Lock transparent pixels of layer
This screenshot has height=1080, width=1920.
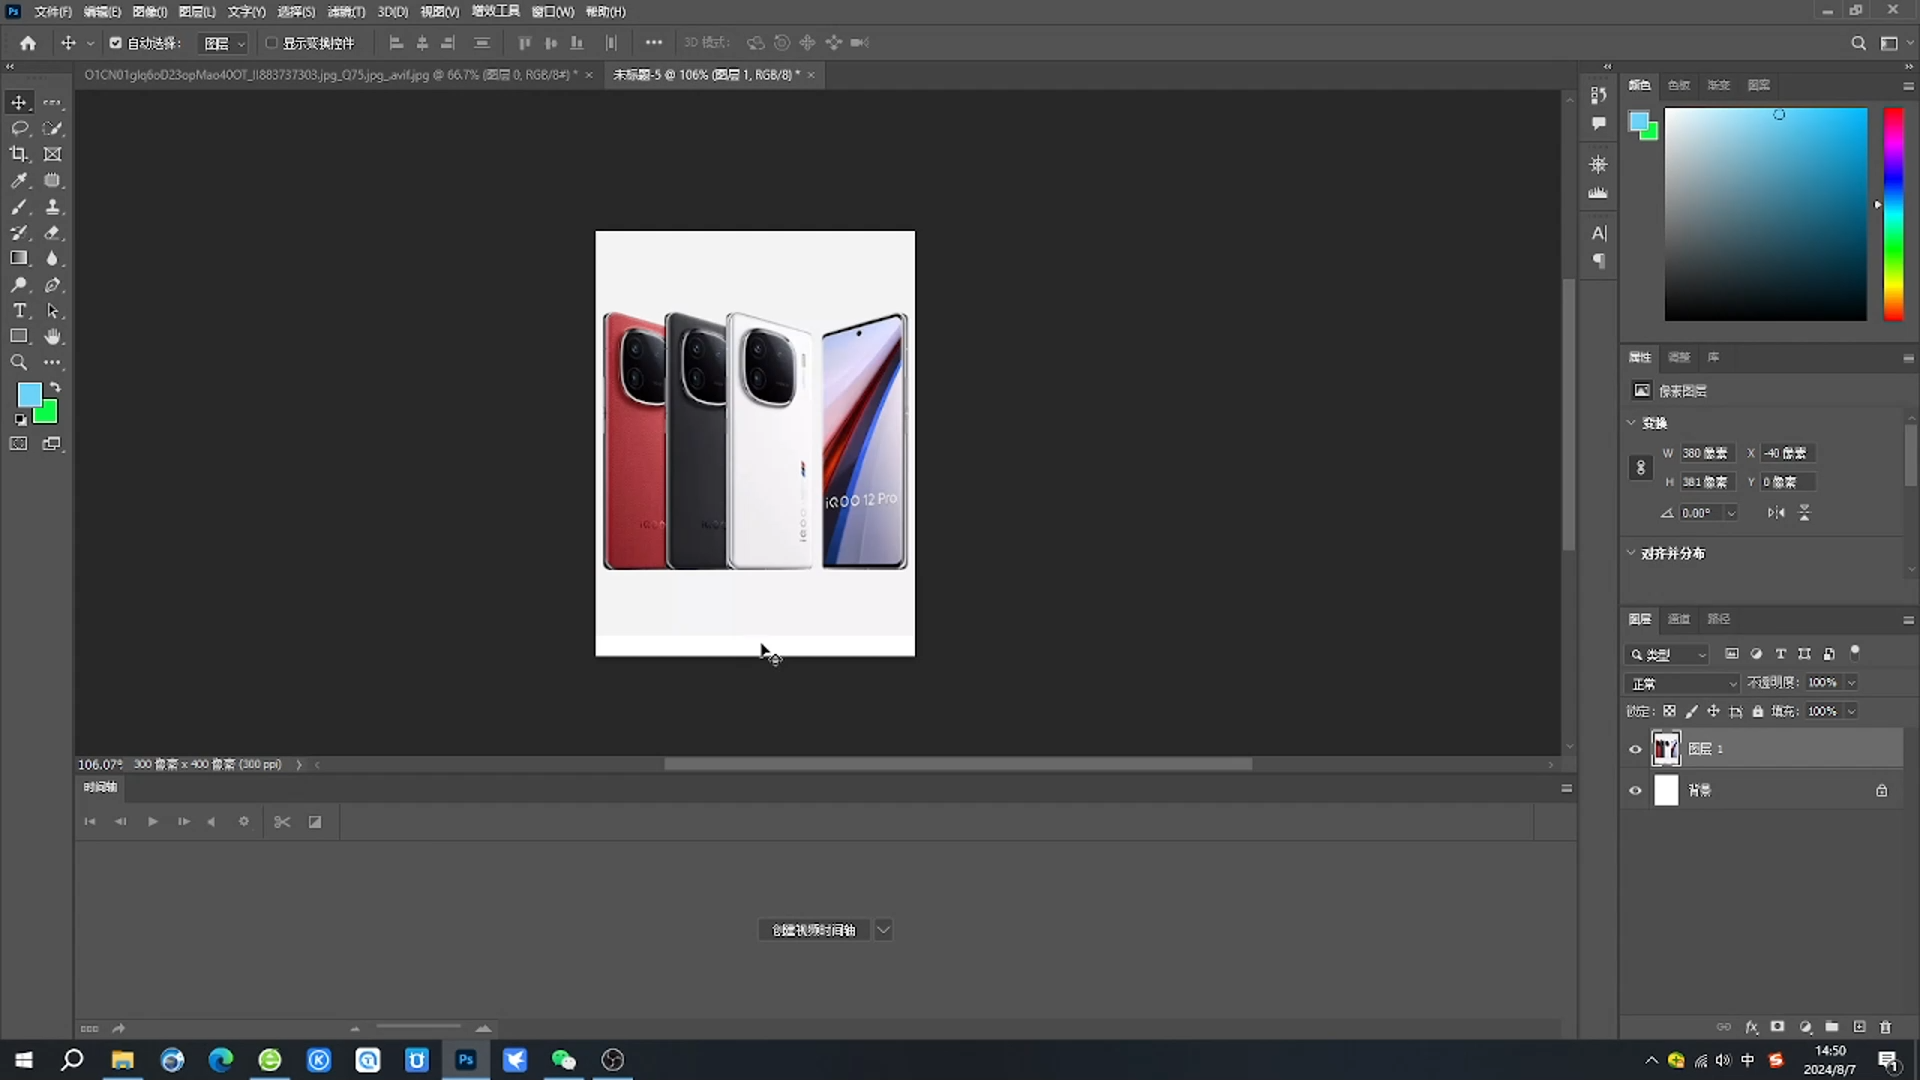[x=1669, y=712]
